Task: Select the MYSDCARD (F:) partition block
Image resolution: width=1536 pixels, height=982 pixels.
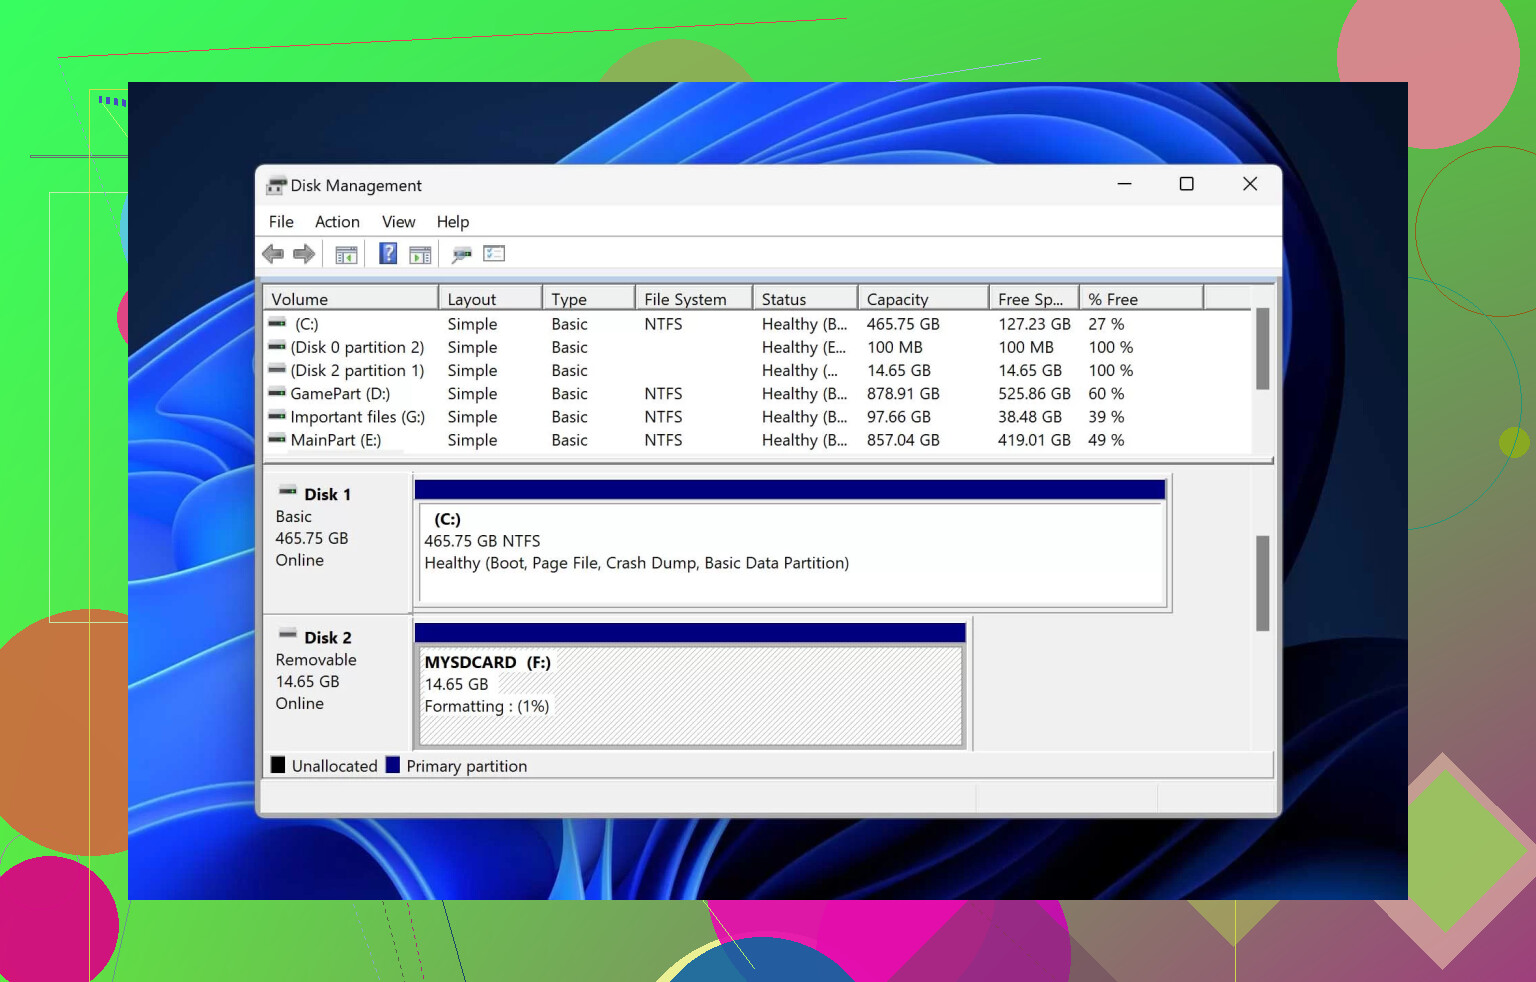Action: tap(690, 695)
